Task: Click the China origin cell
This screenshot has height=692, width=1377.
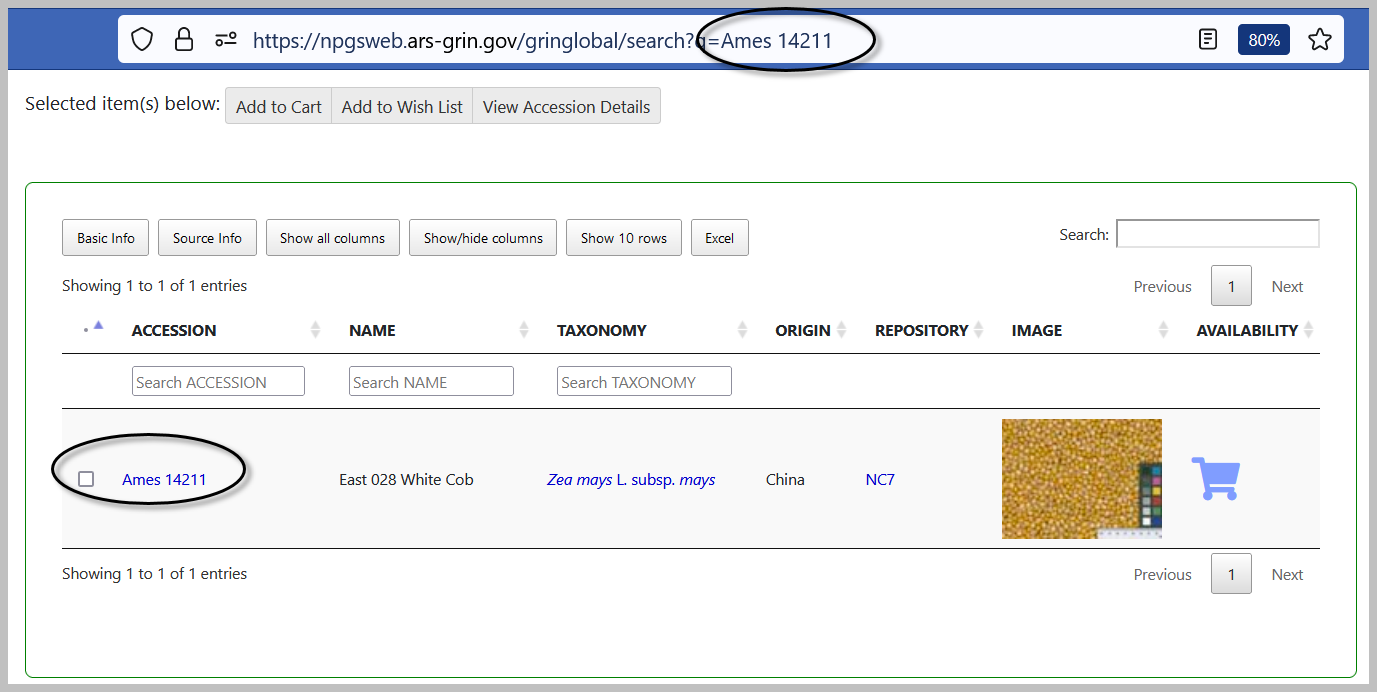Action: 785,479
